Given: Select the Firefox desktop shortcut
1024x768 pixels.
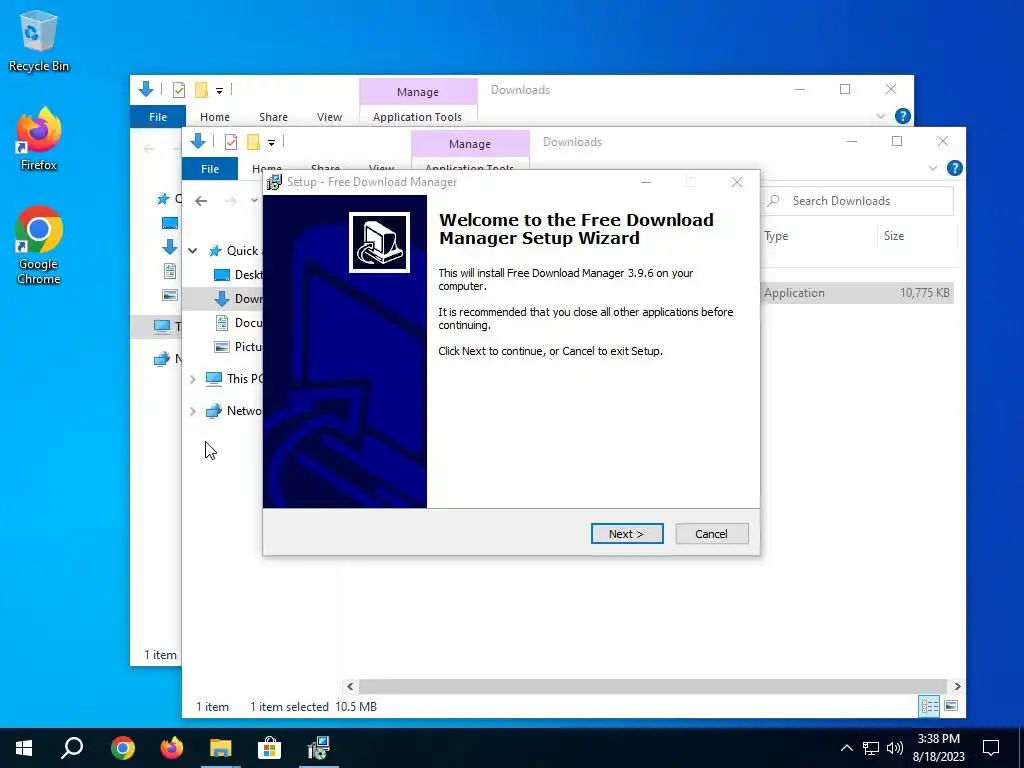Looking at the screenshot, I should point(38,139).
